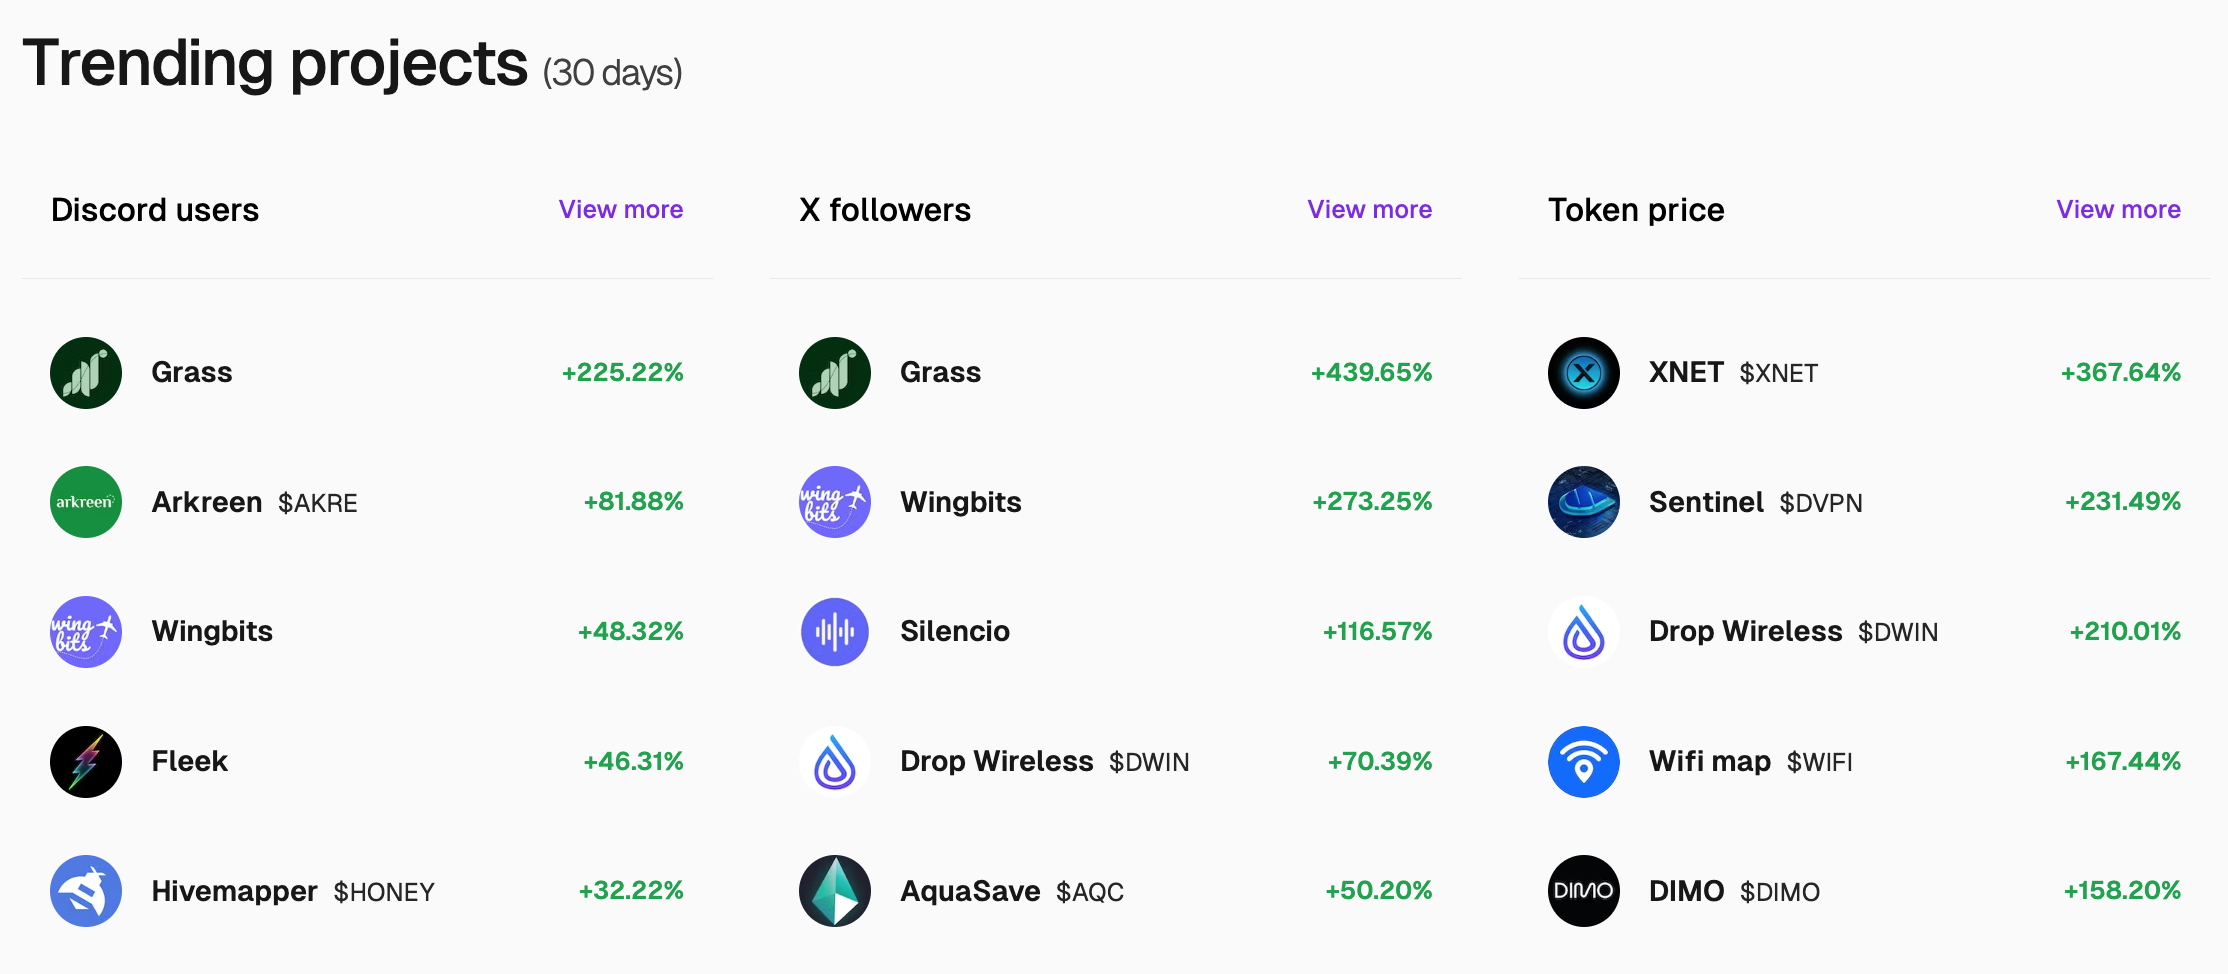
Task: View more Discord users projects
Action: click(621, 210)
